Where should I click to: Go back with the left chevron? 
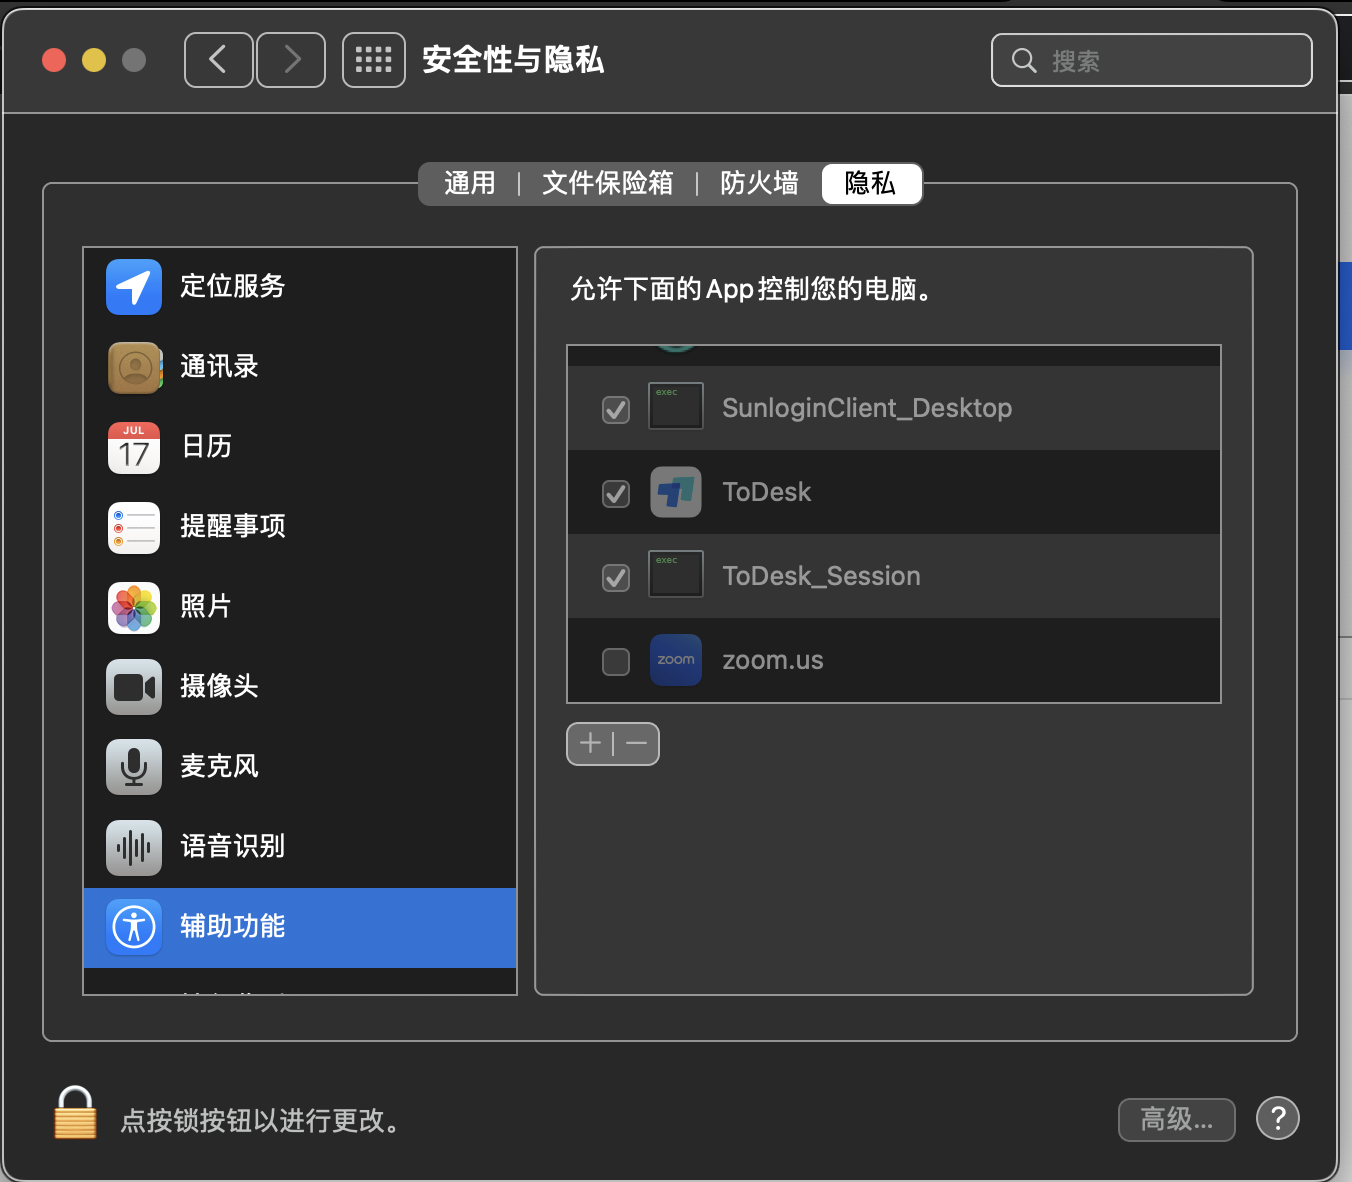click(x=219, y=60)
